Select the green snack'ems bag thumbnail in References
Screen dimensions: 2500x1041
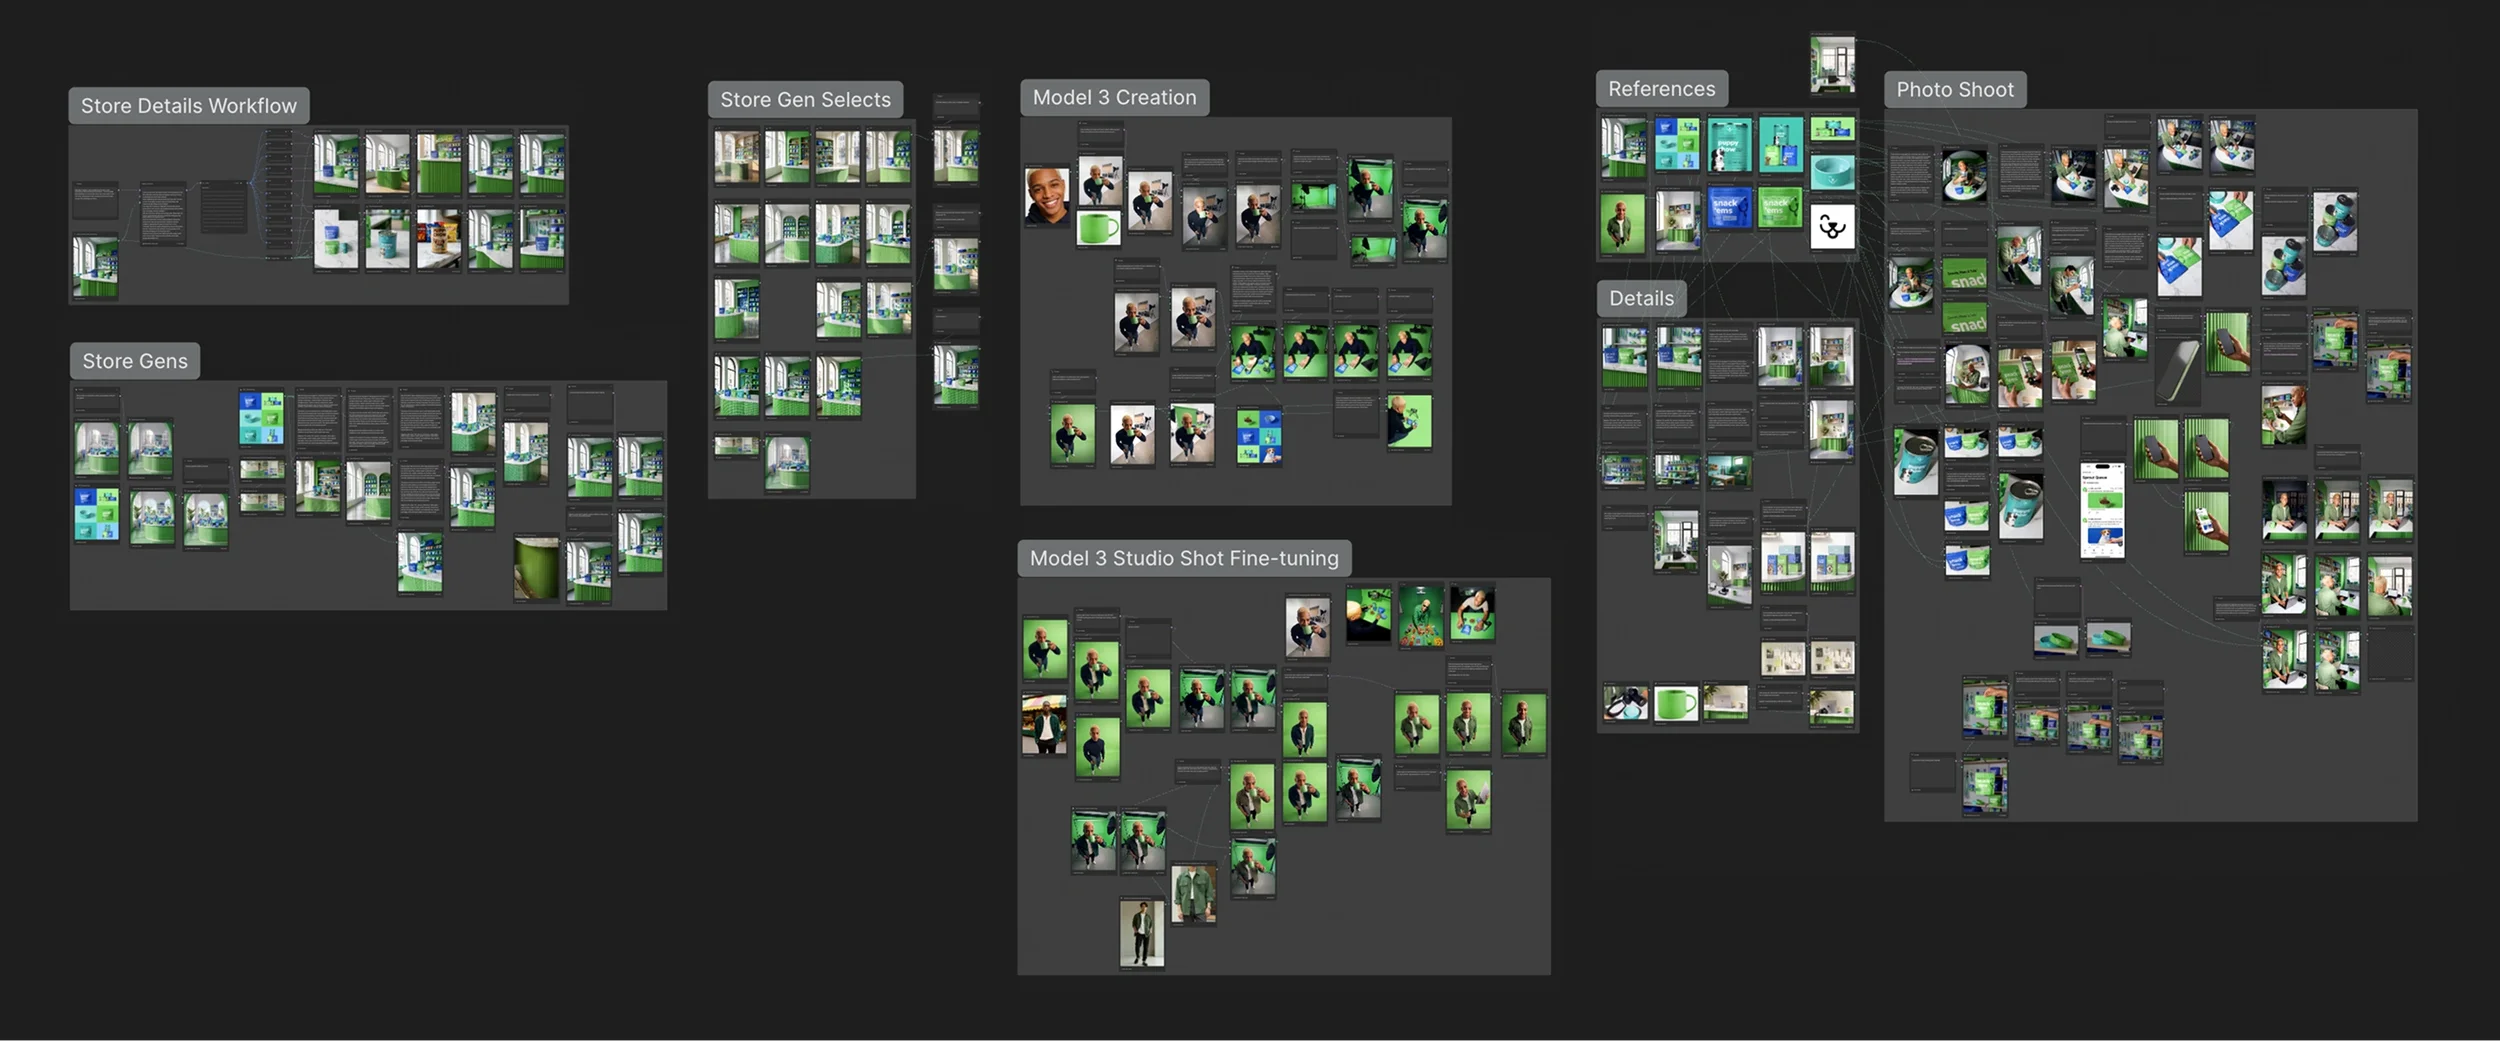[1780, 207]
